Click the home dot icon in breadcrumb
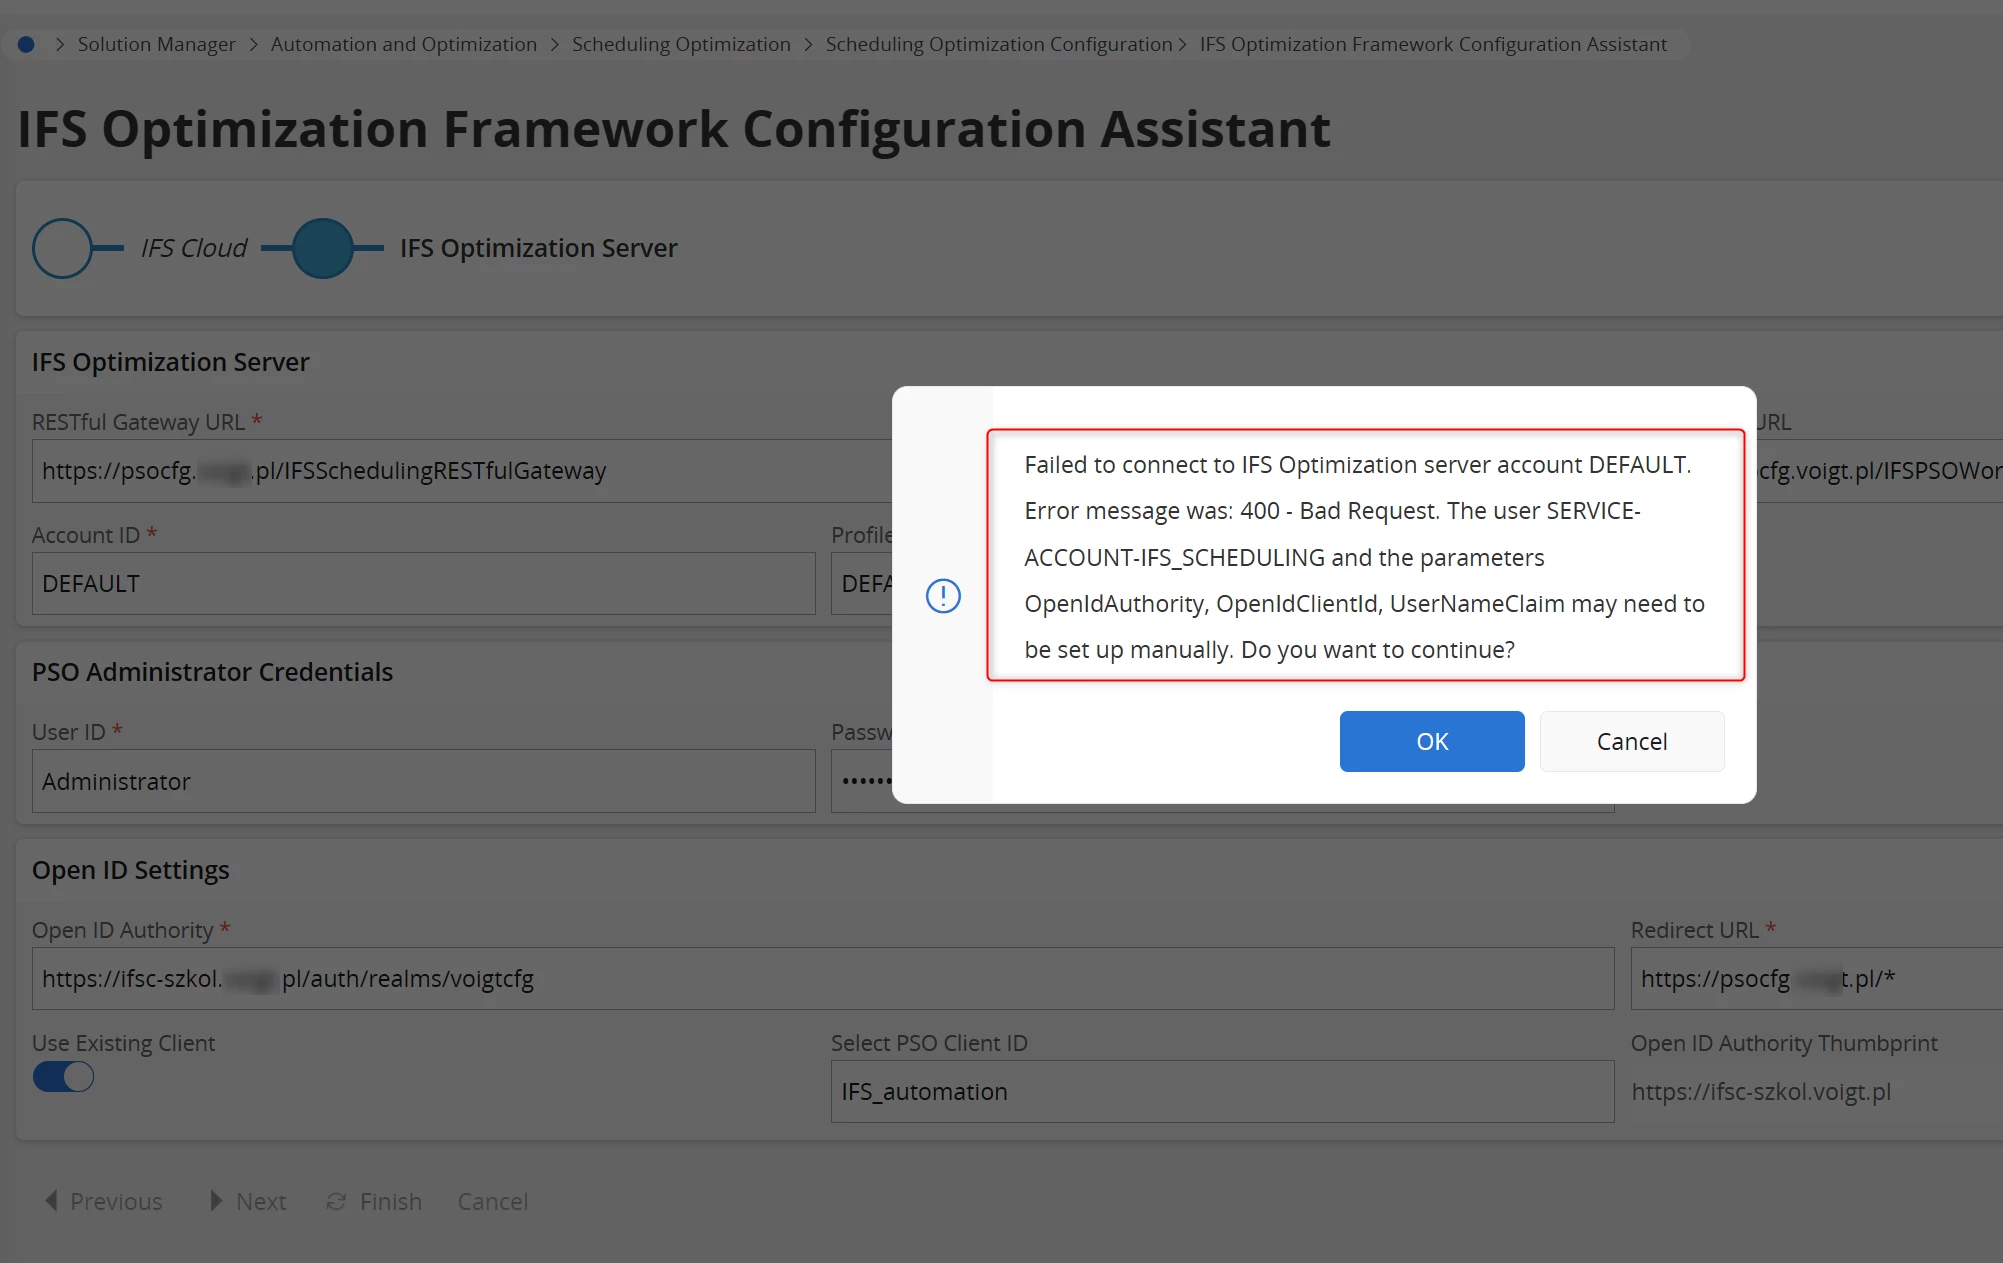2003x1263 pixels. tap(26, 44)
